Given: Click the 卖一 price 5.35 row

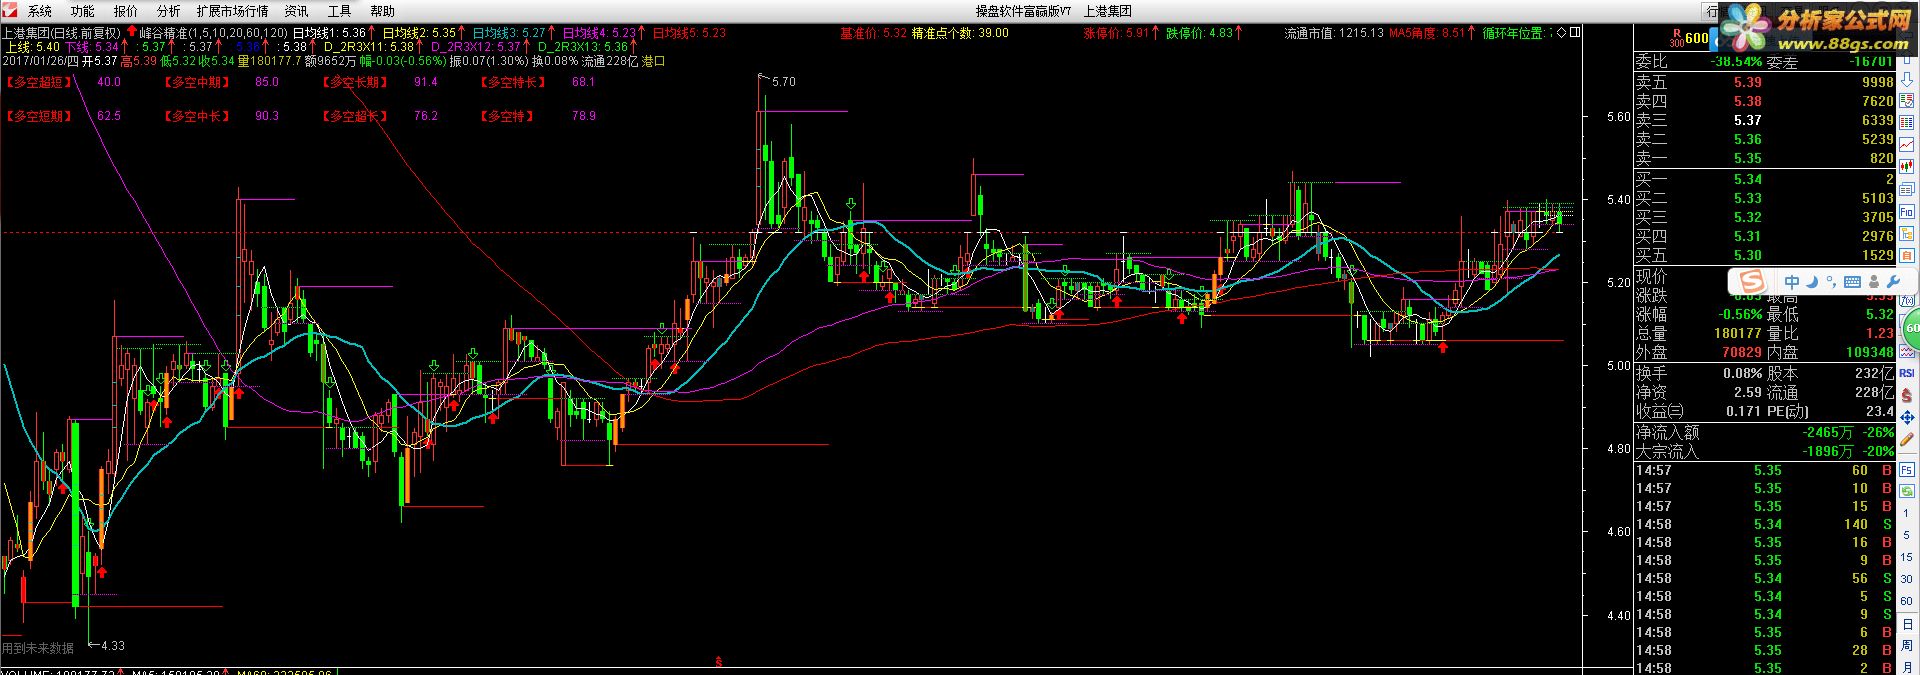Looking at the screenshot, I should point(1765,158).
